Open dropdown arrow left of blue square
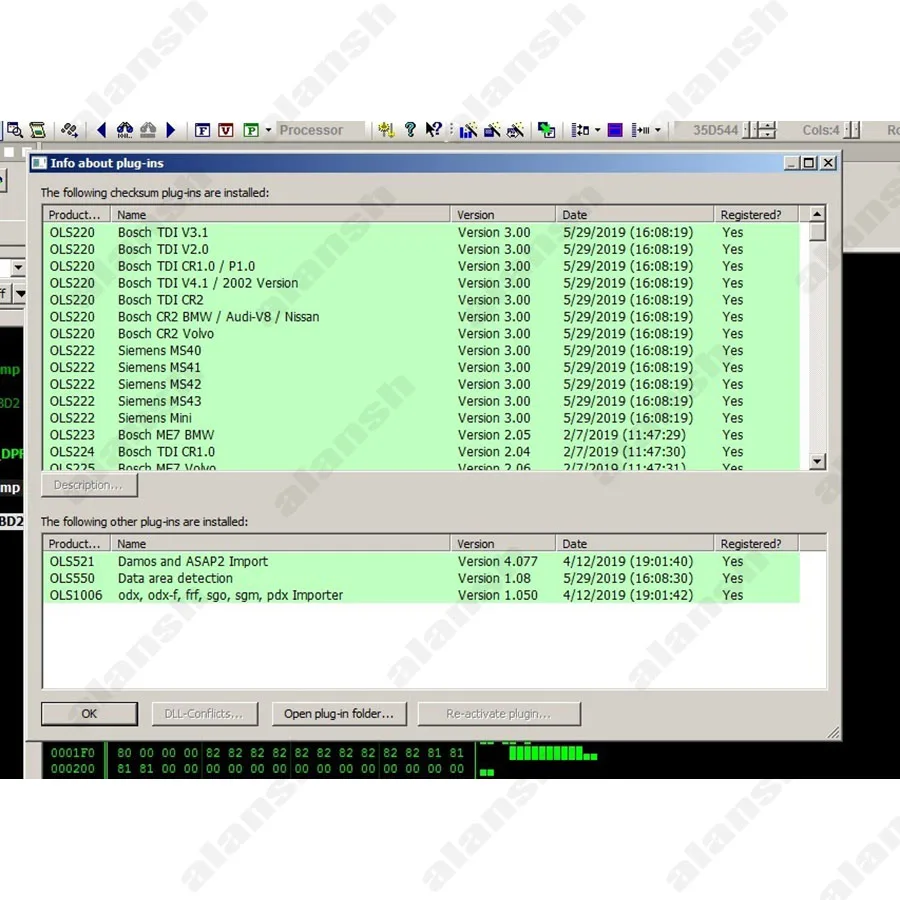The height and width of the screenshot is (900, 900). tap(598, 130)
